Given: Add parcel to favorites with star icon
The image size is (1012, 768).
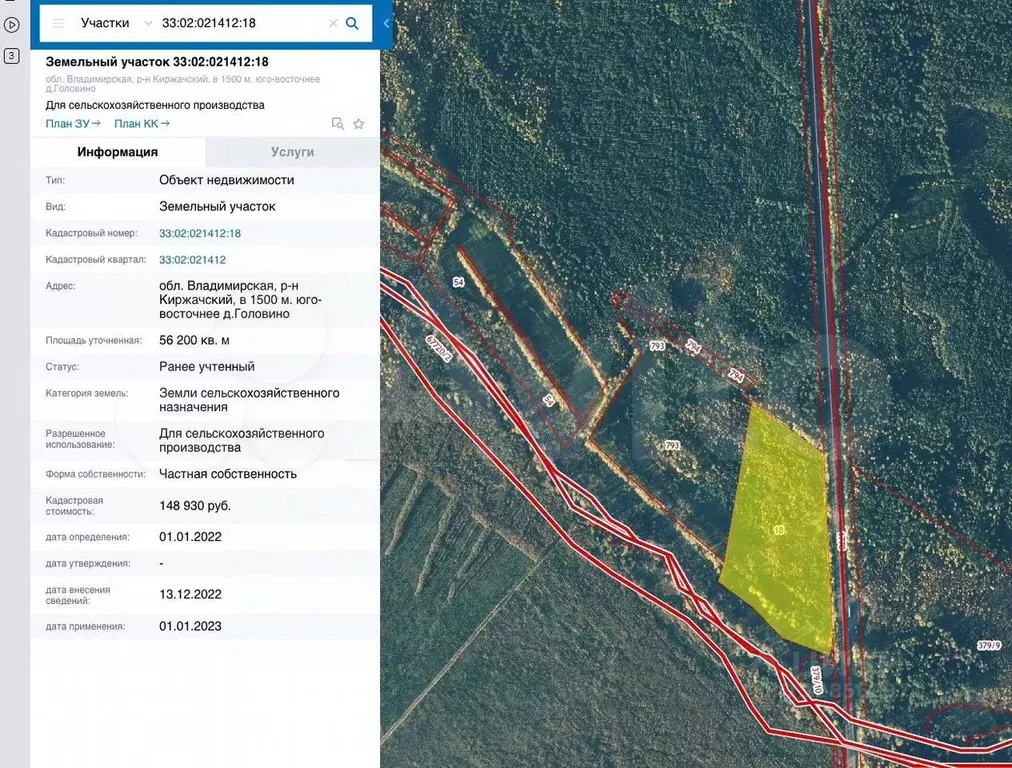Looking at the screenshot, I should coord(359,124).
